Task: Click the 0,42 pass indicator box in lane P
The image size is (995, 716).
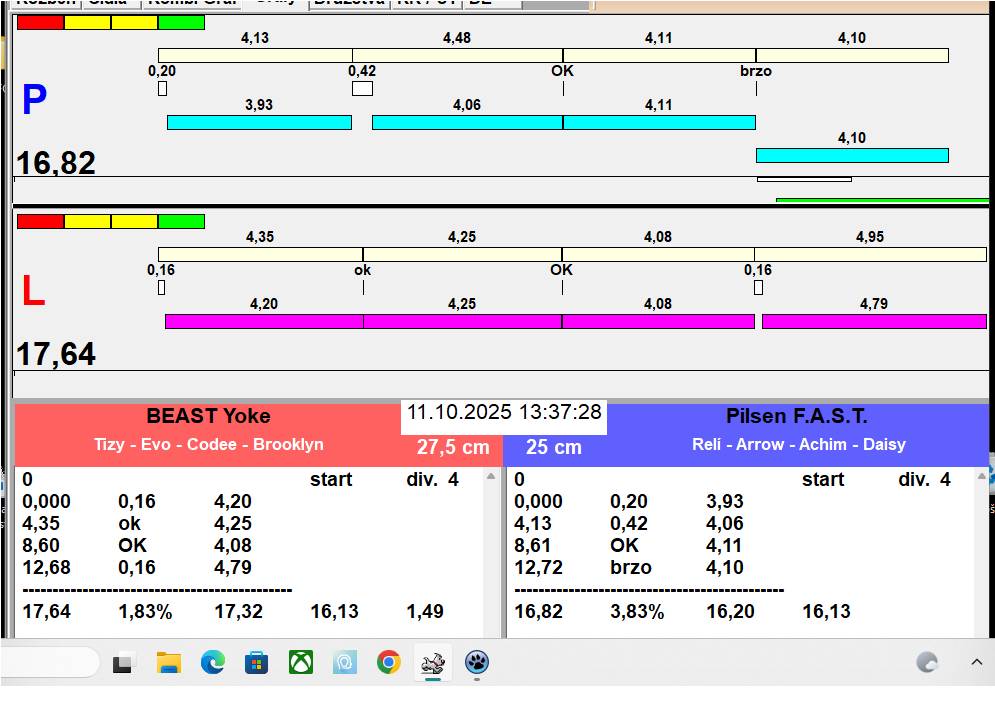Action: point(362,88)
